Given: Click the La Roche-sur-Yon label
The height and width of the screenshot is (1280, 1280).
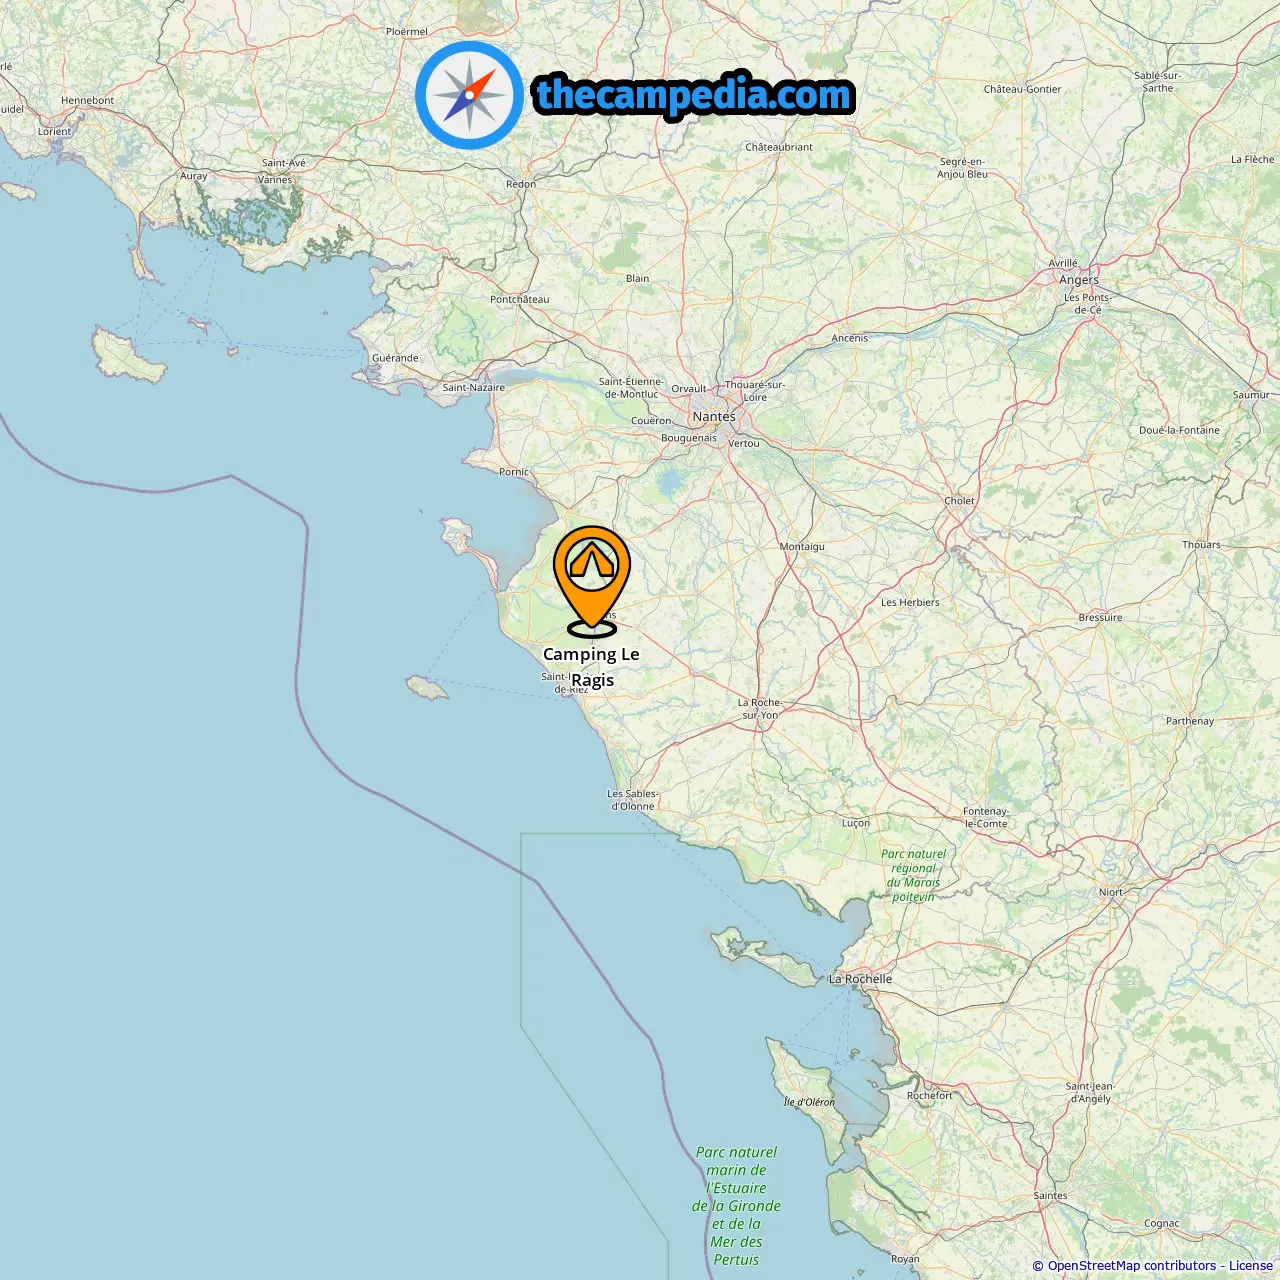Looking at the screenshot, I should tap(760, 709).
